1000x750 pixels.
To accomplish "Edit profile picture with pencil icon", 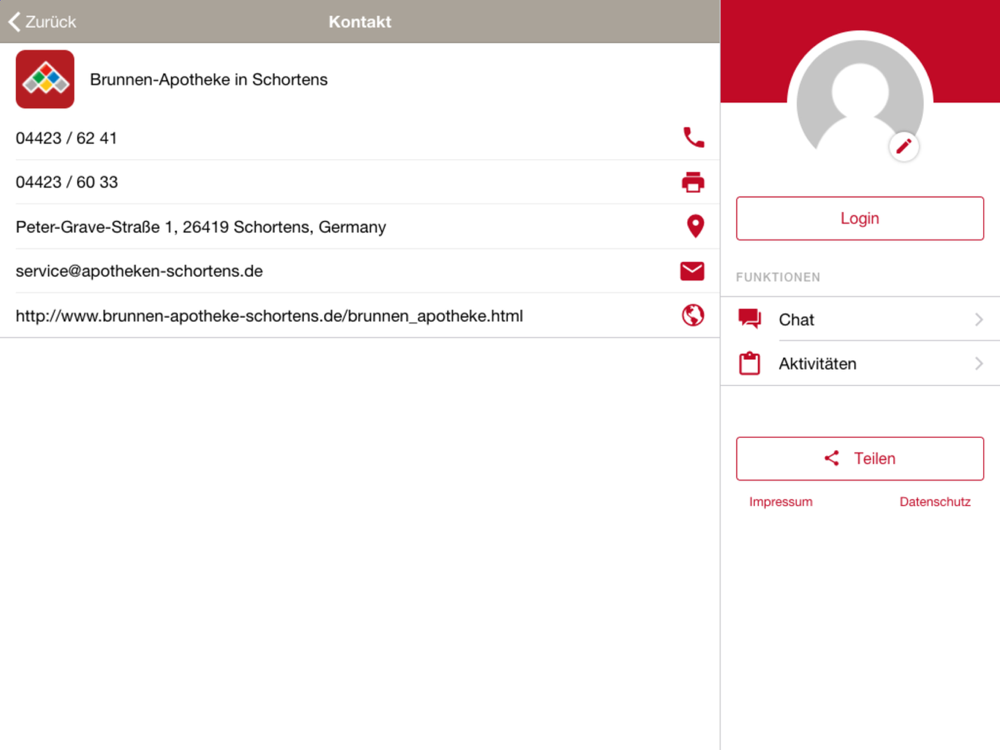I will [904, 147].
